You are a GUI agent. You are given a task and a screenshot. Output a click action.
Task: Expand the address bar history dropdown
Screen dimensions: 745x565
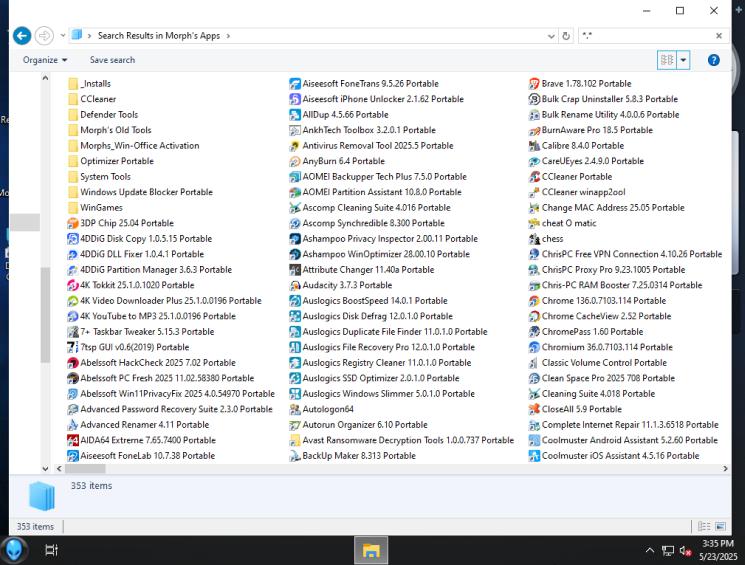pos(551,36)
